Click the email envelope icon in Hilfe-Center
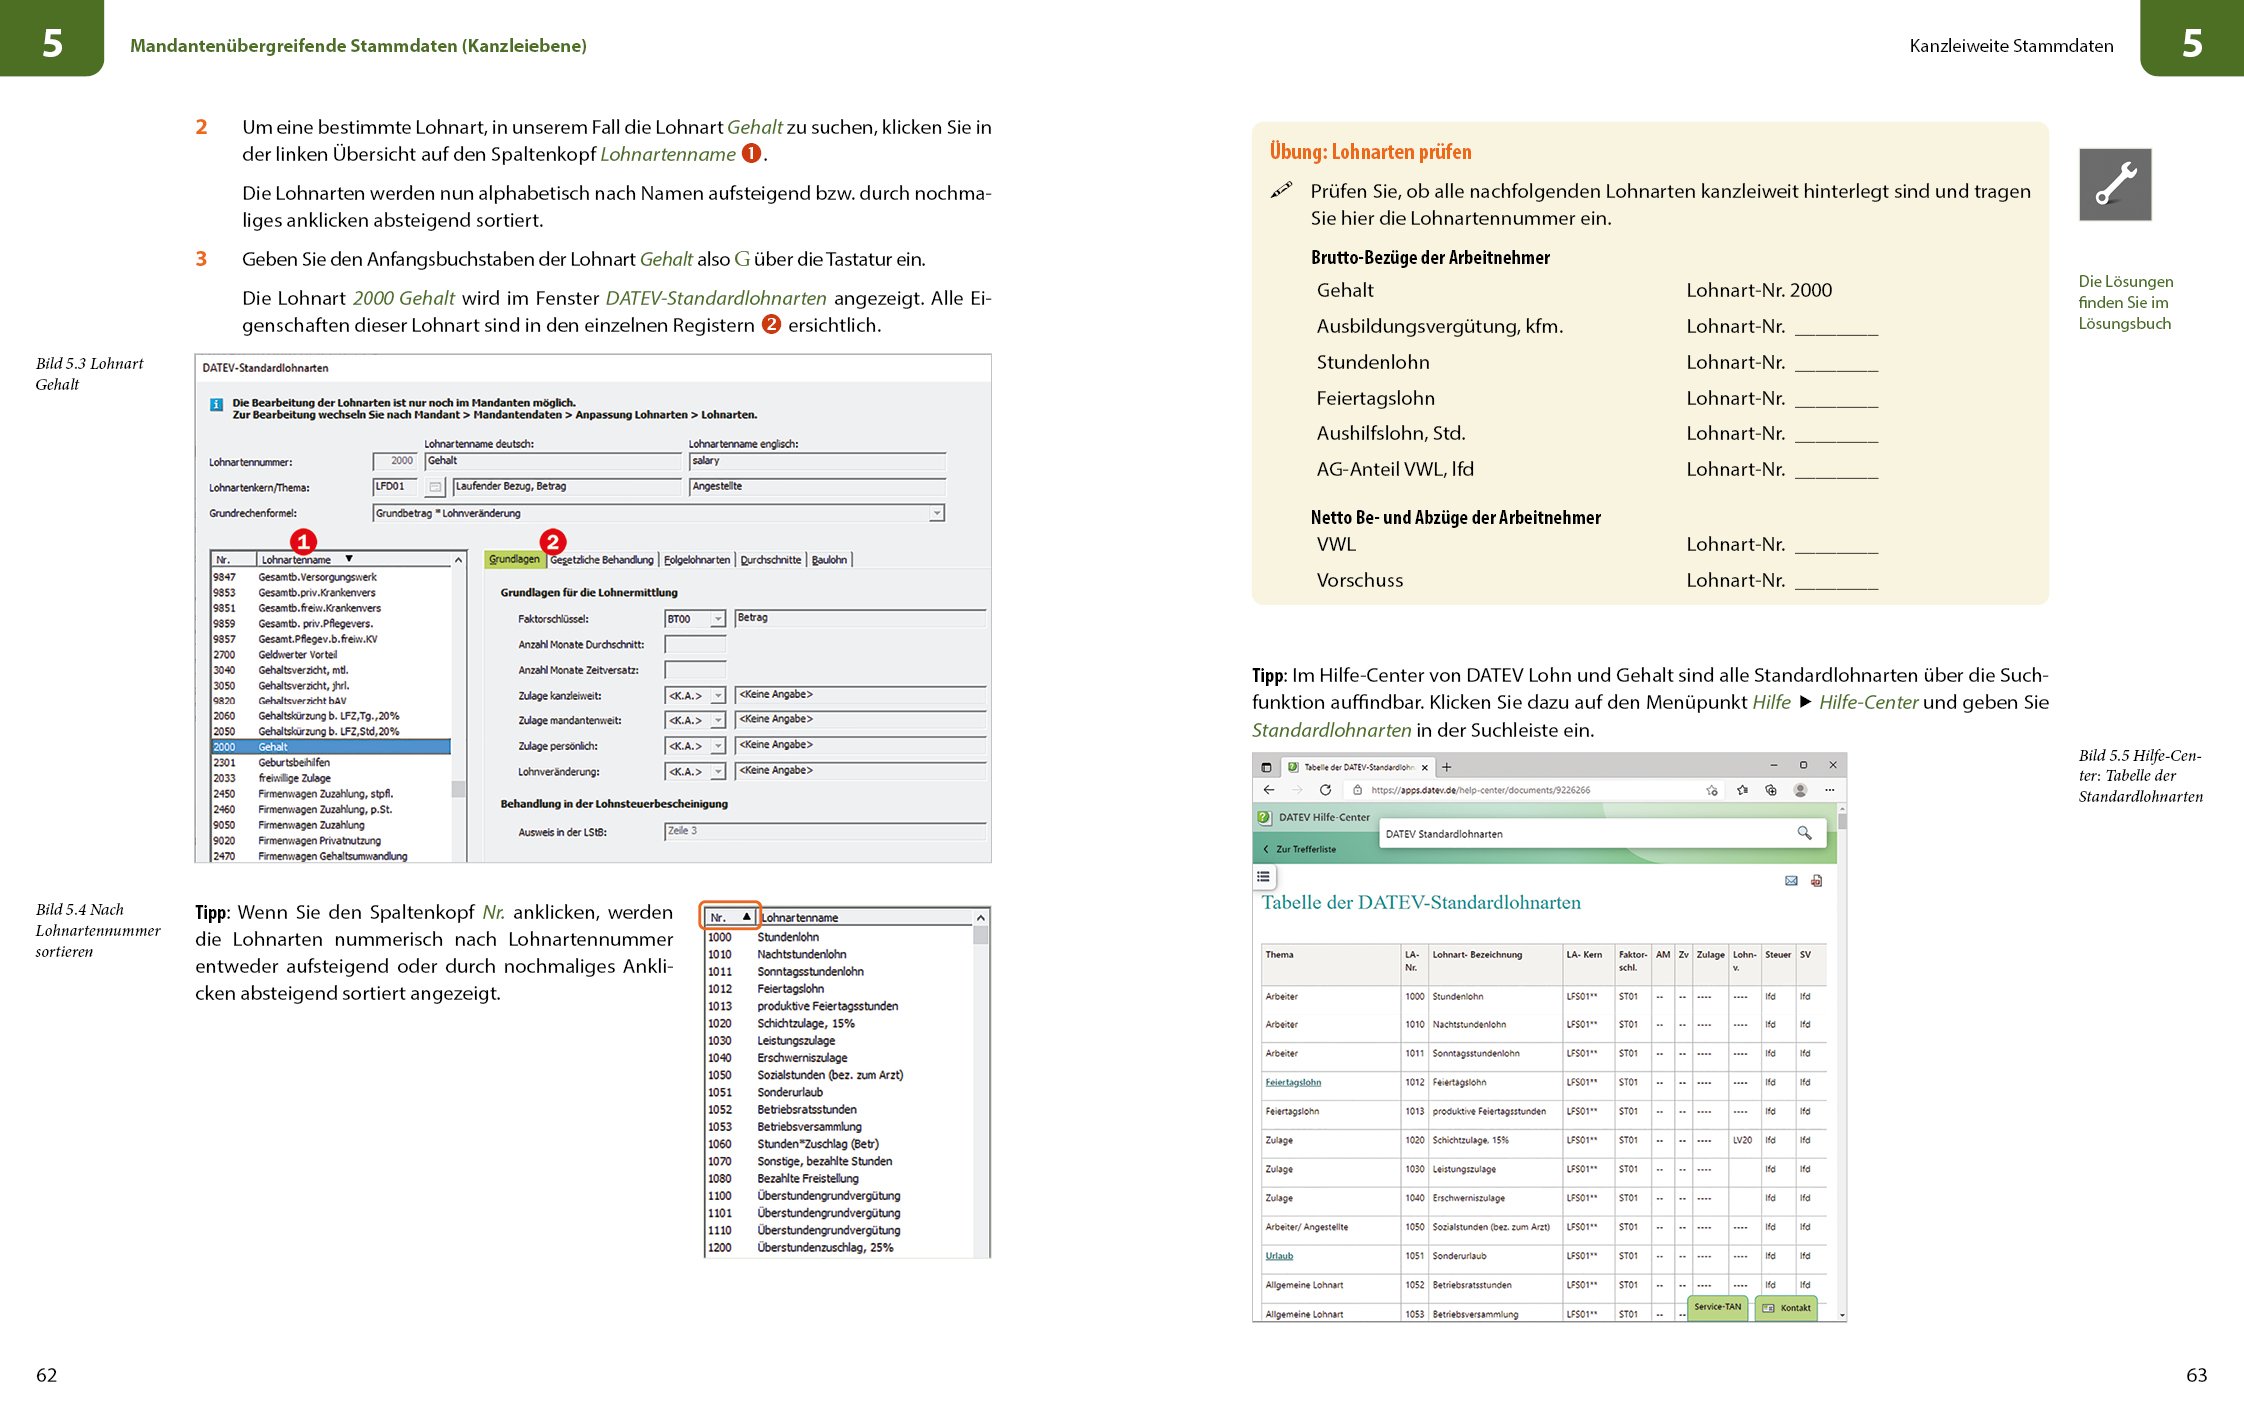This screenshot has width=2244, height=1417. click(x=1791, y=881)
